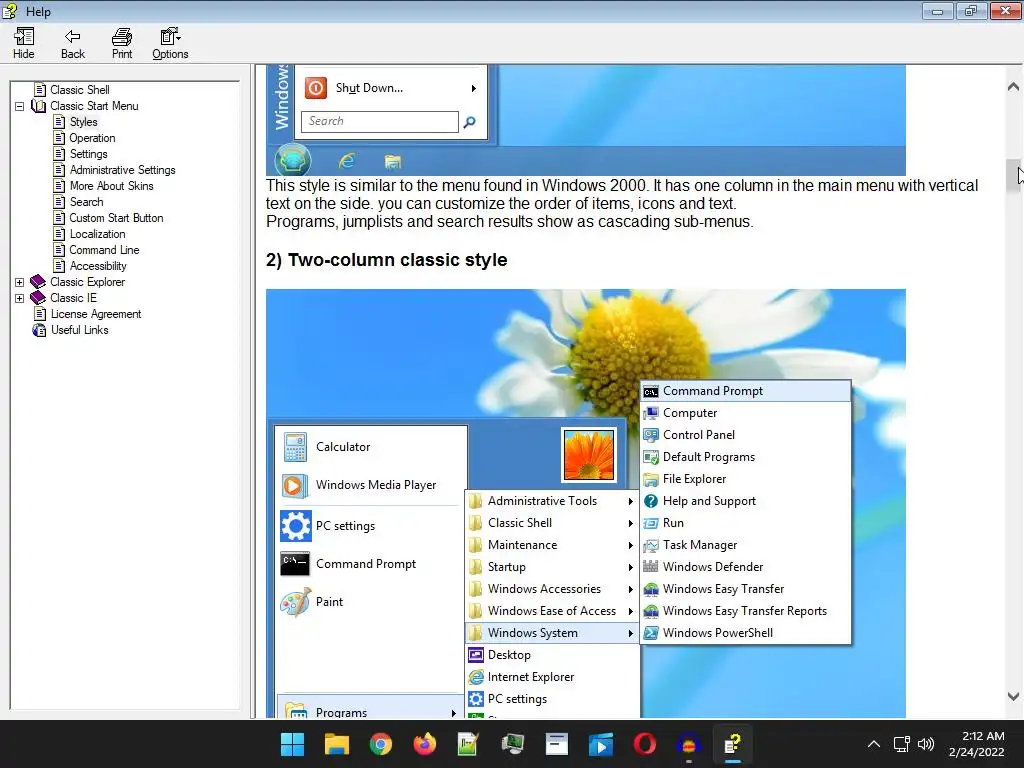Open the Command Line topic
Image resolution: width=1024 pixels, height=768 pixels.
coord(104,249)
